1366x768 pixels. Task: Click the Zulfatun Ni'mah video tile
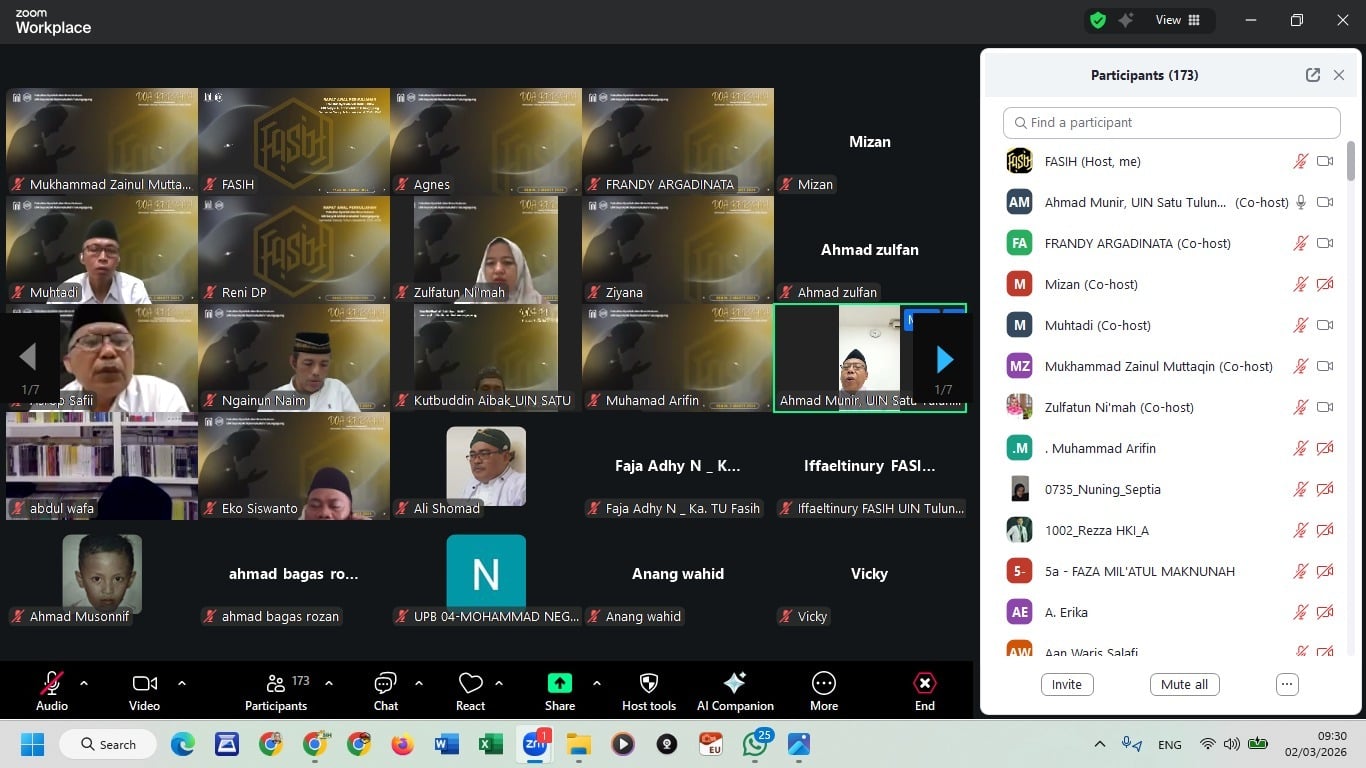pos(486,250)
